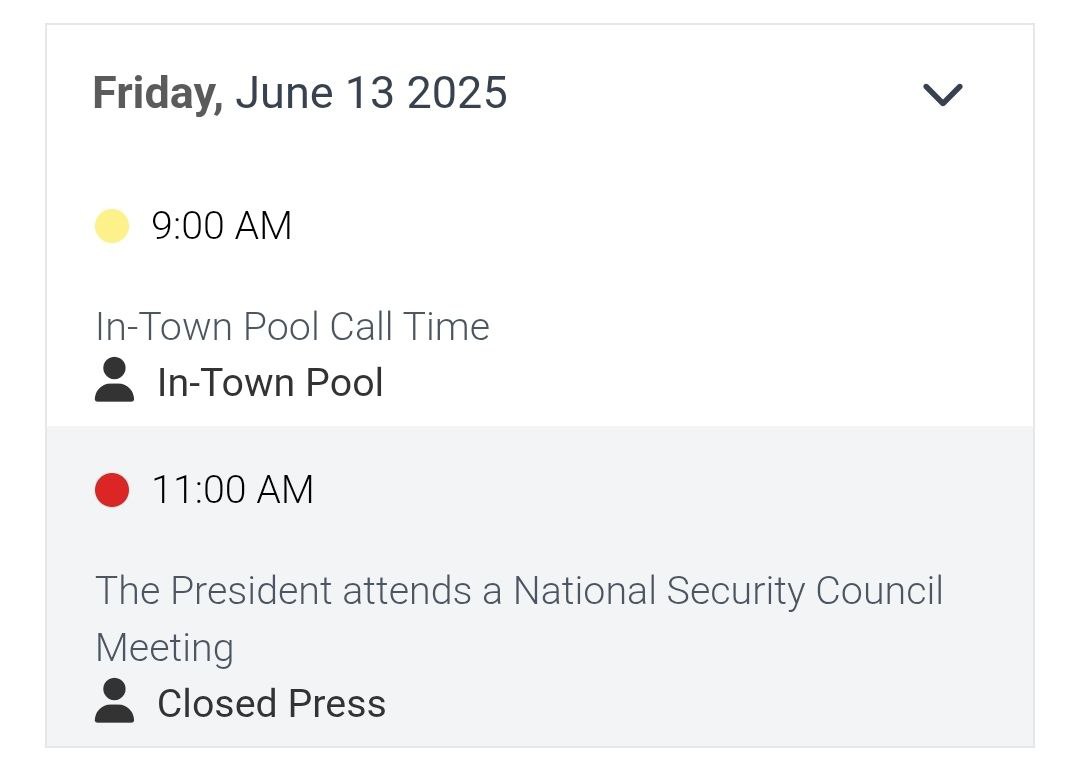Viewport: 1080px width, 769px height.
Task: Click the person icon beside In-Town Pool
Action: (115, 382)
